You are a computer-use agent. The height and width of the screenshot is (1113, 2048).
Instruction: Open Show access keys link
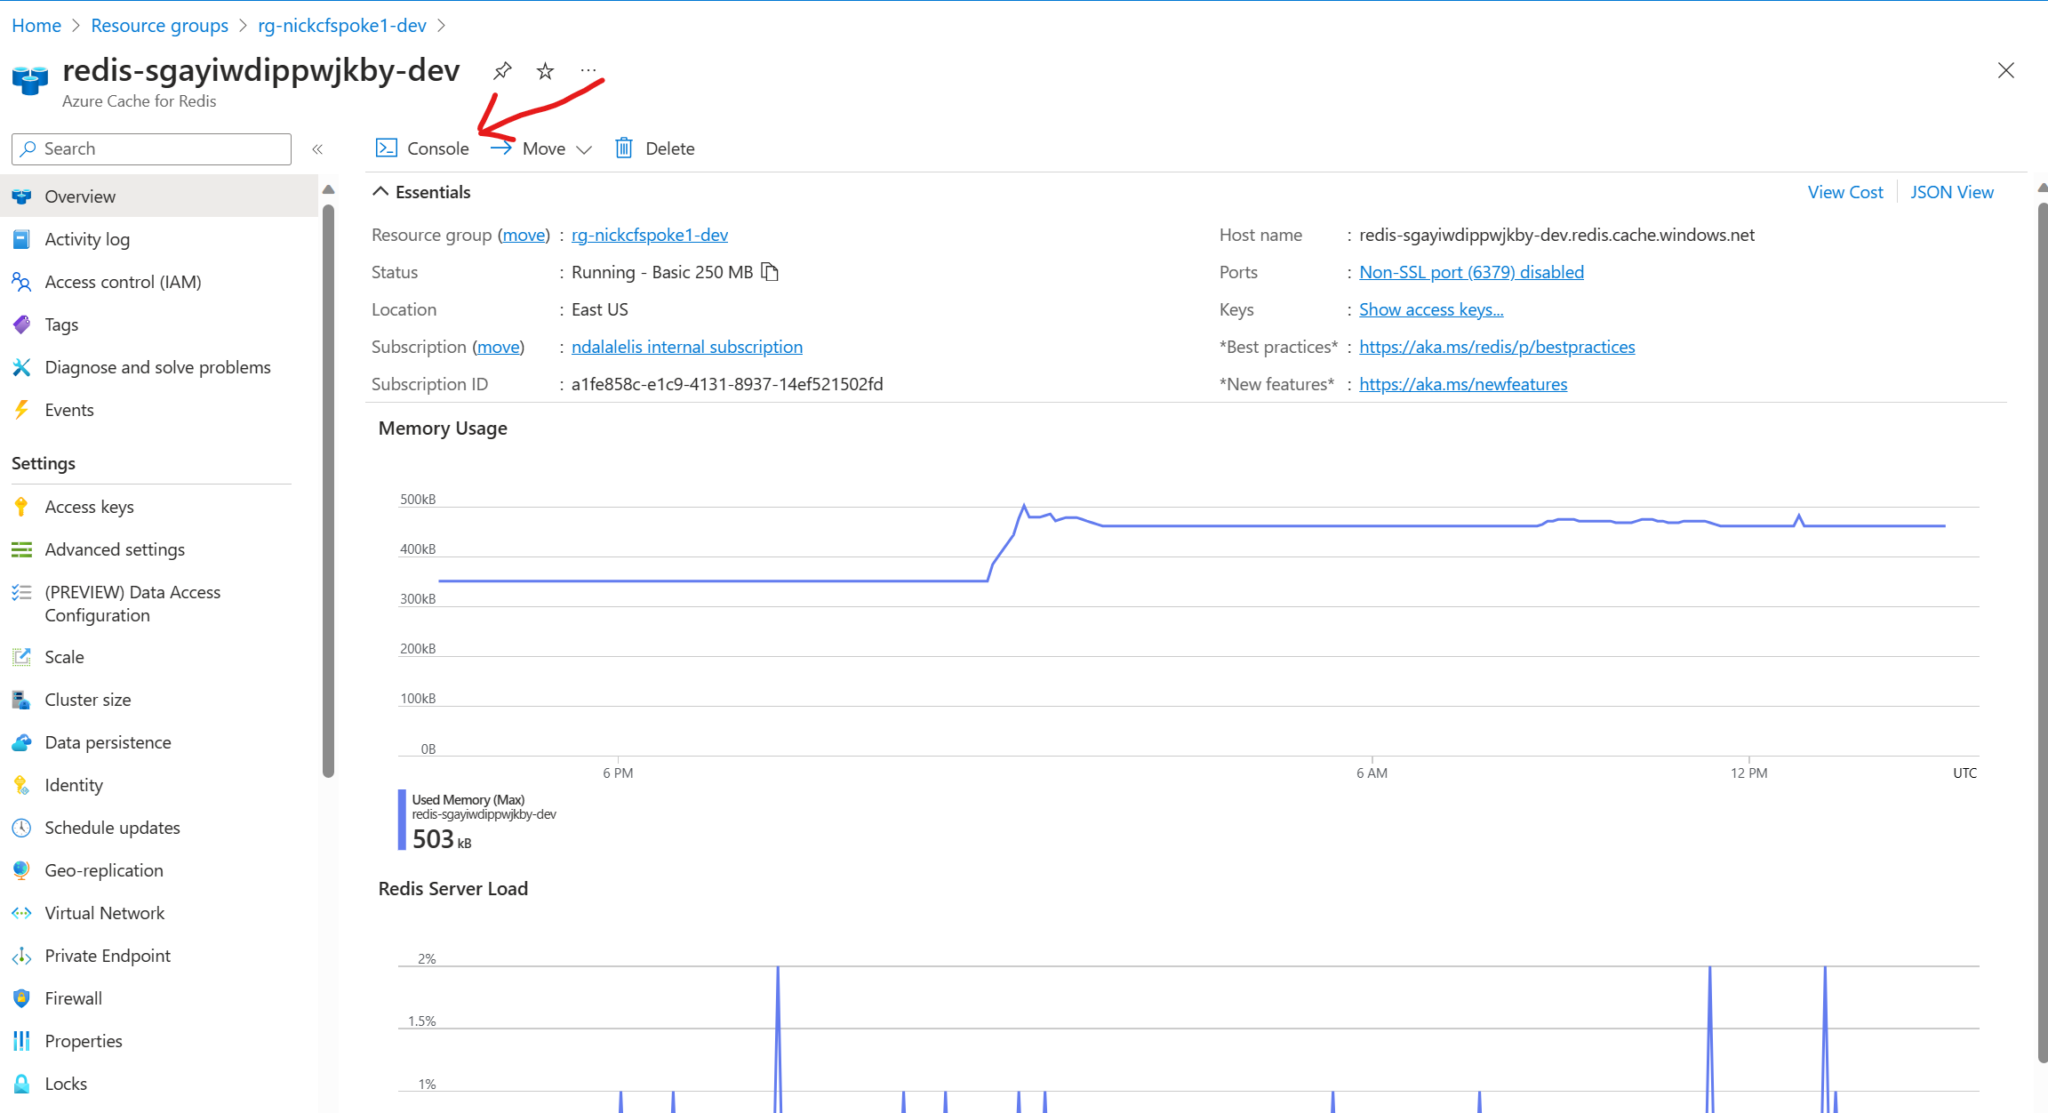(x=1430, y=309)
